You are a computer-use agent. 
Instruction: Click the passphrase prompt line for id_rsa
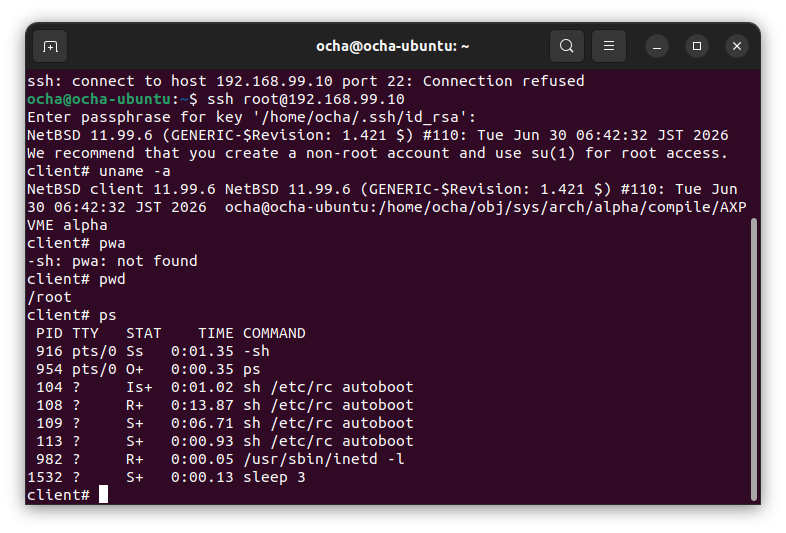(251, 117)
